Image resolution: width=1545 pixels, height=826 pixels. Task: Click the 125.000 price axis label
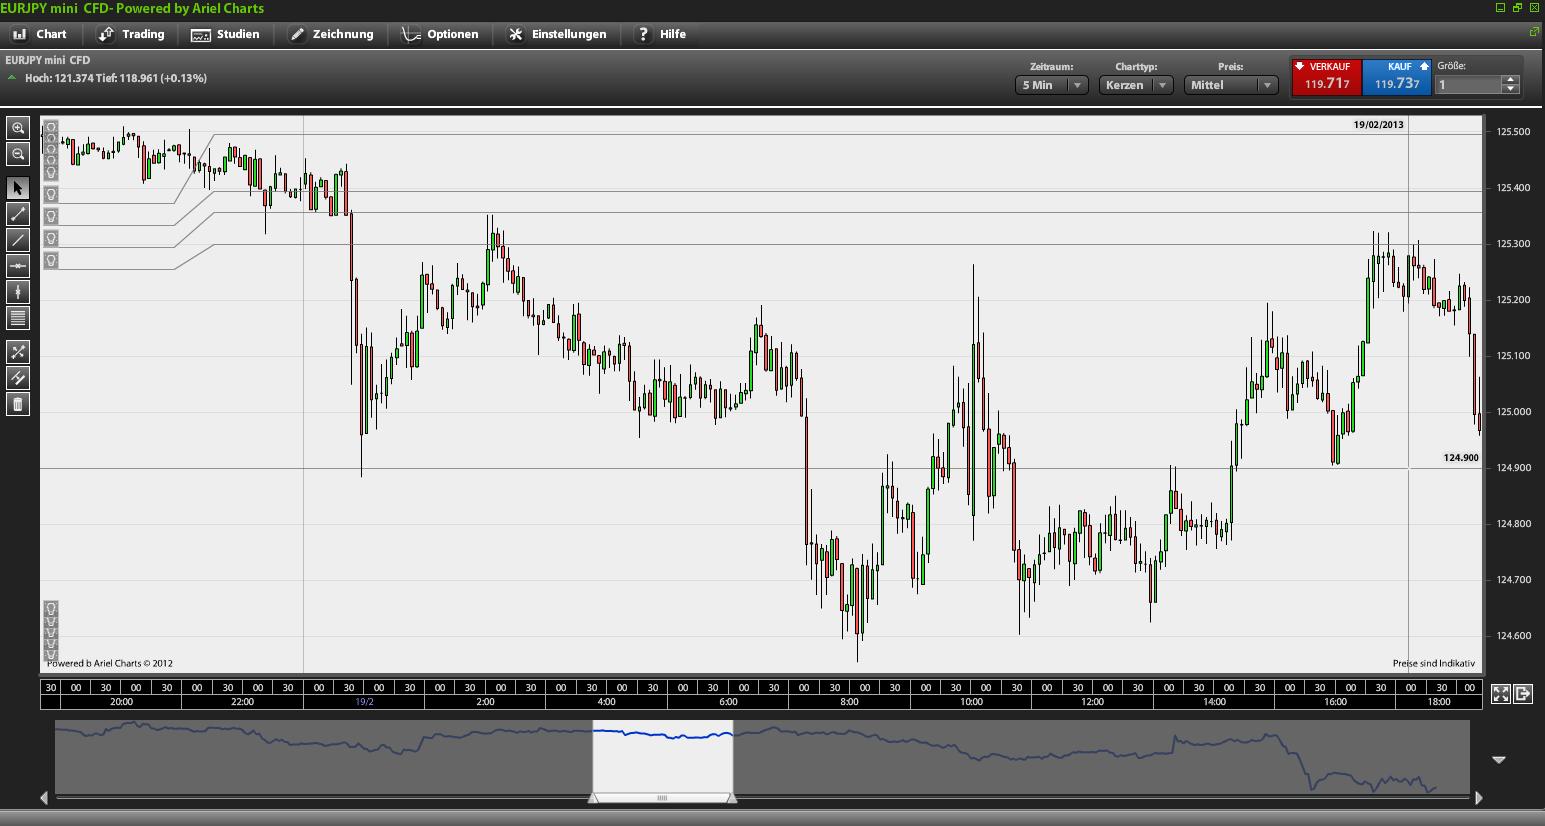(1513, 412)
